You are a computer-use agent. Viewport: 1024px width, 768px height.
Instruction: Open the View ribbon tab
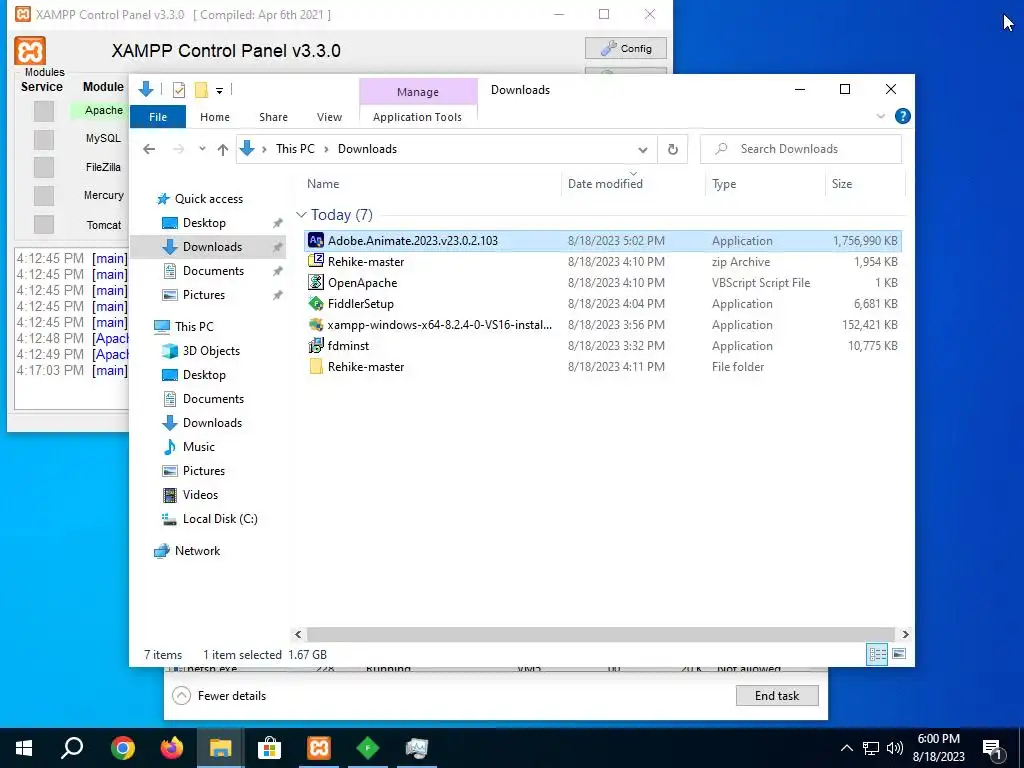[x=329, y=117]
